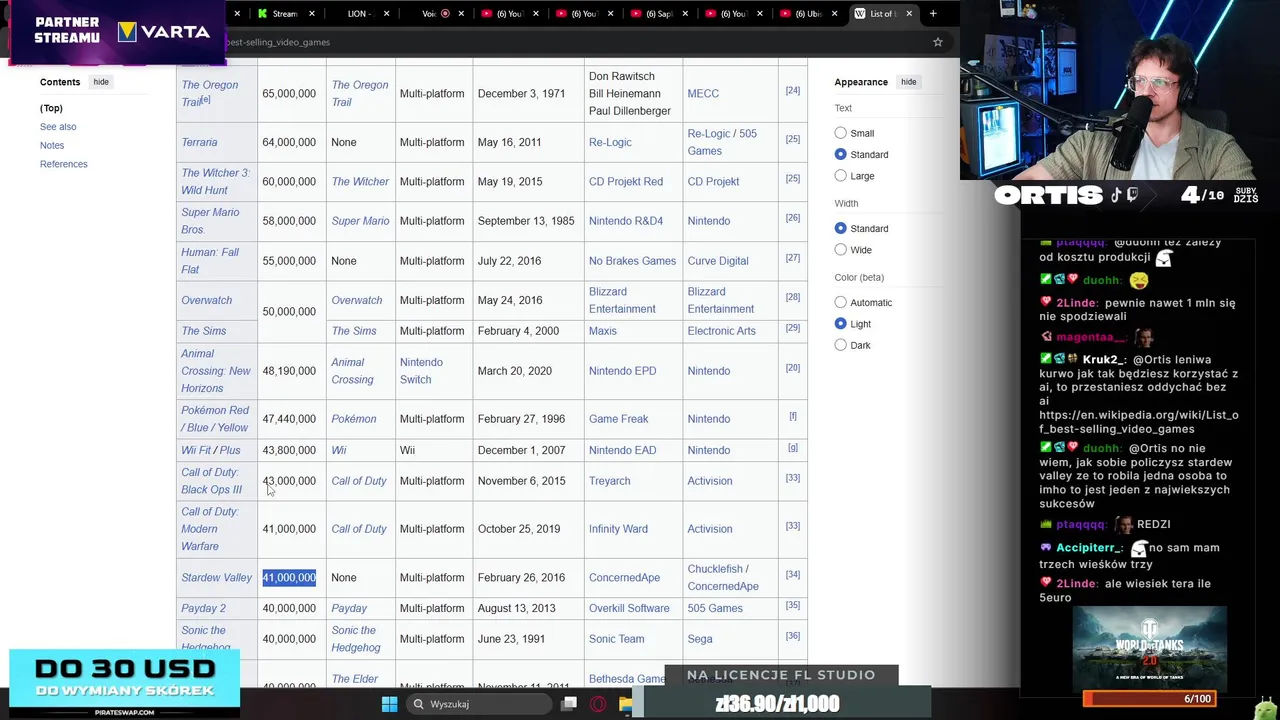Select Standard text size
1280x720 pixels.
840,154
